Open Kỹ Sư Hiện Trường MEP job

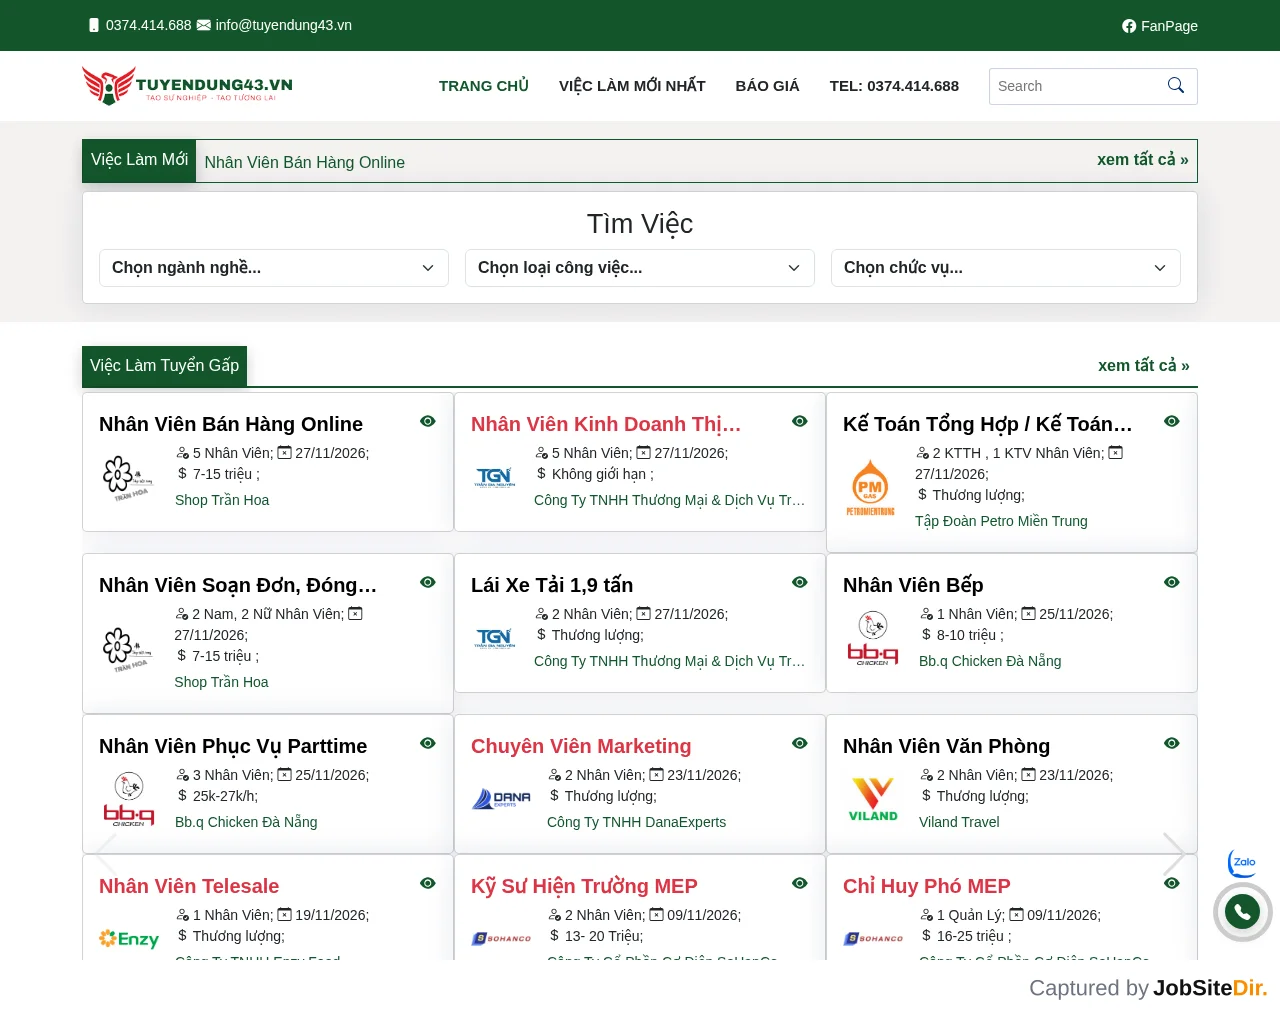pos(584,886)
